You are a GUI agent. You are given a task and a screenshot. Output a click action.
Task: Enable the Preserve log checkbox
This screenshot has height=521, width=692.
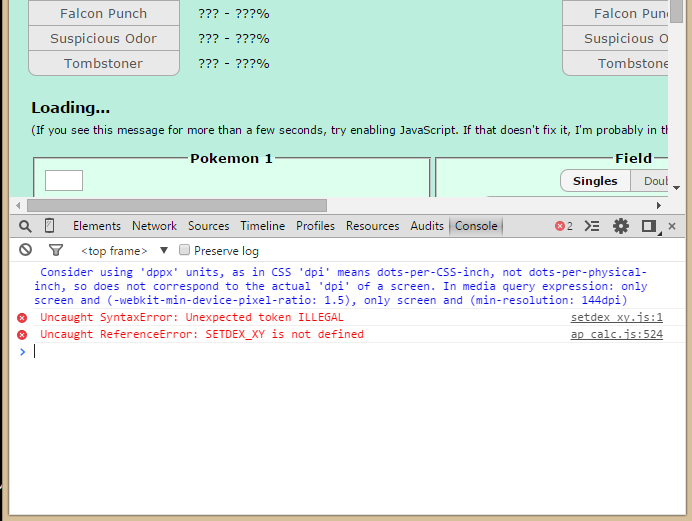point(185,251)
